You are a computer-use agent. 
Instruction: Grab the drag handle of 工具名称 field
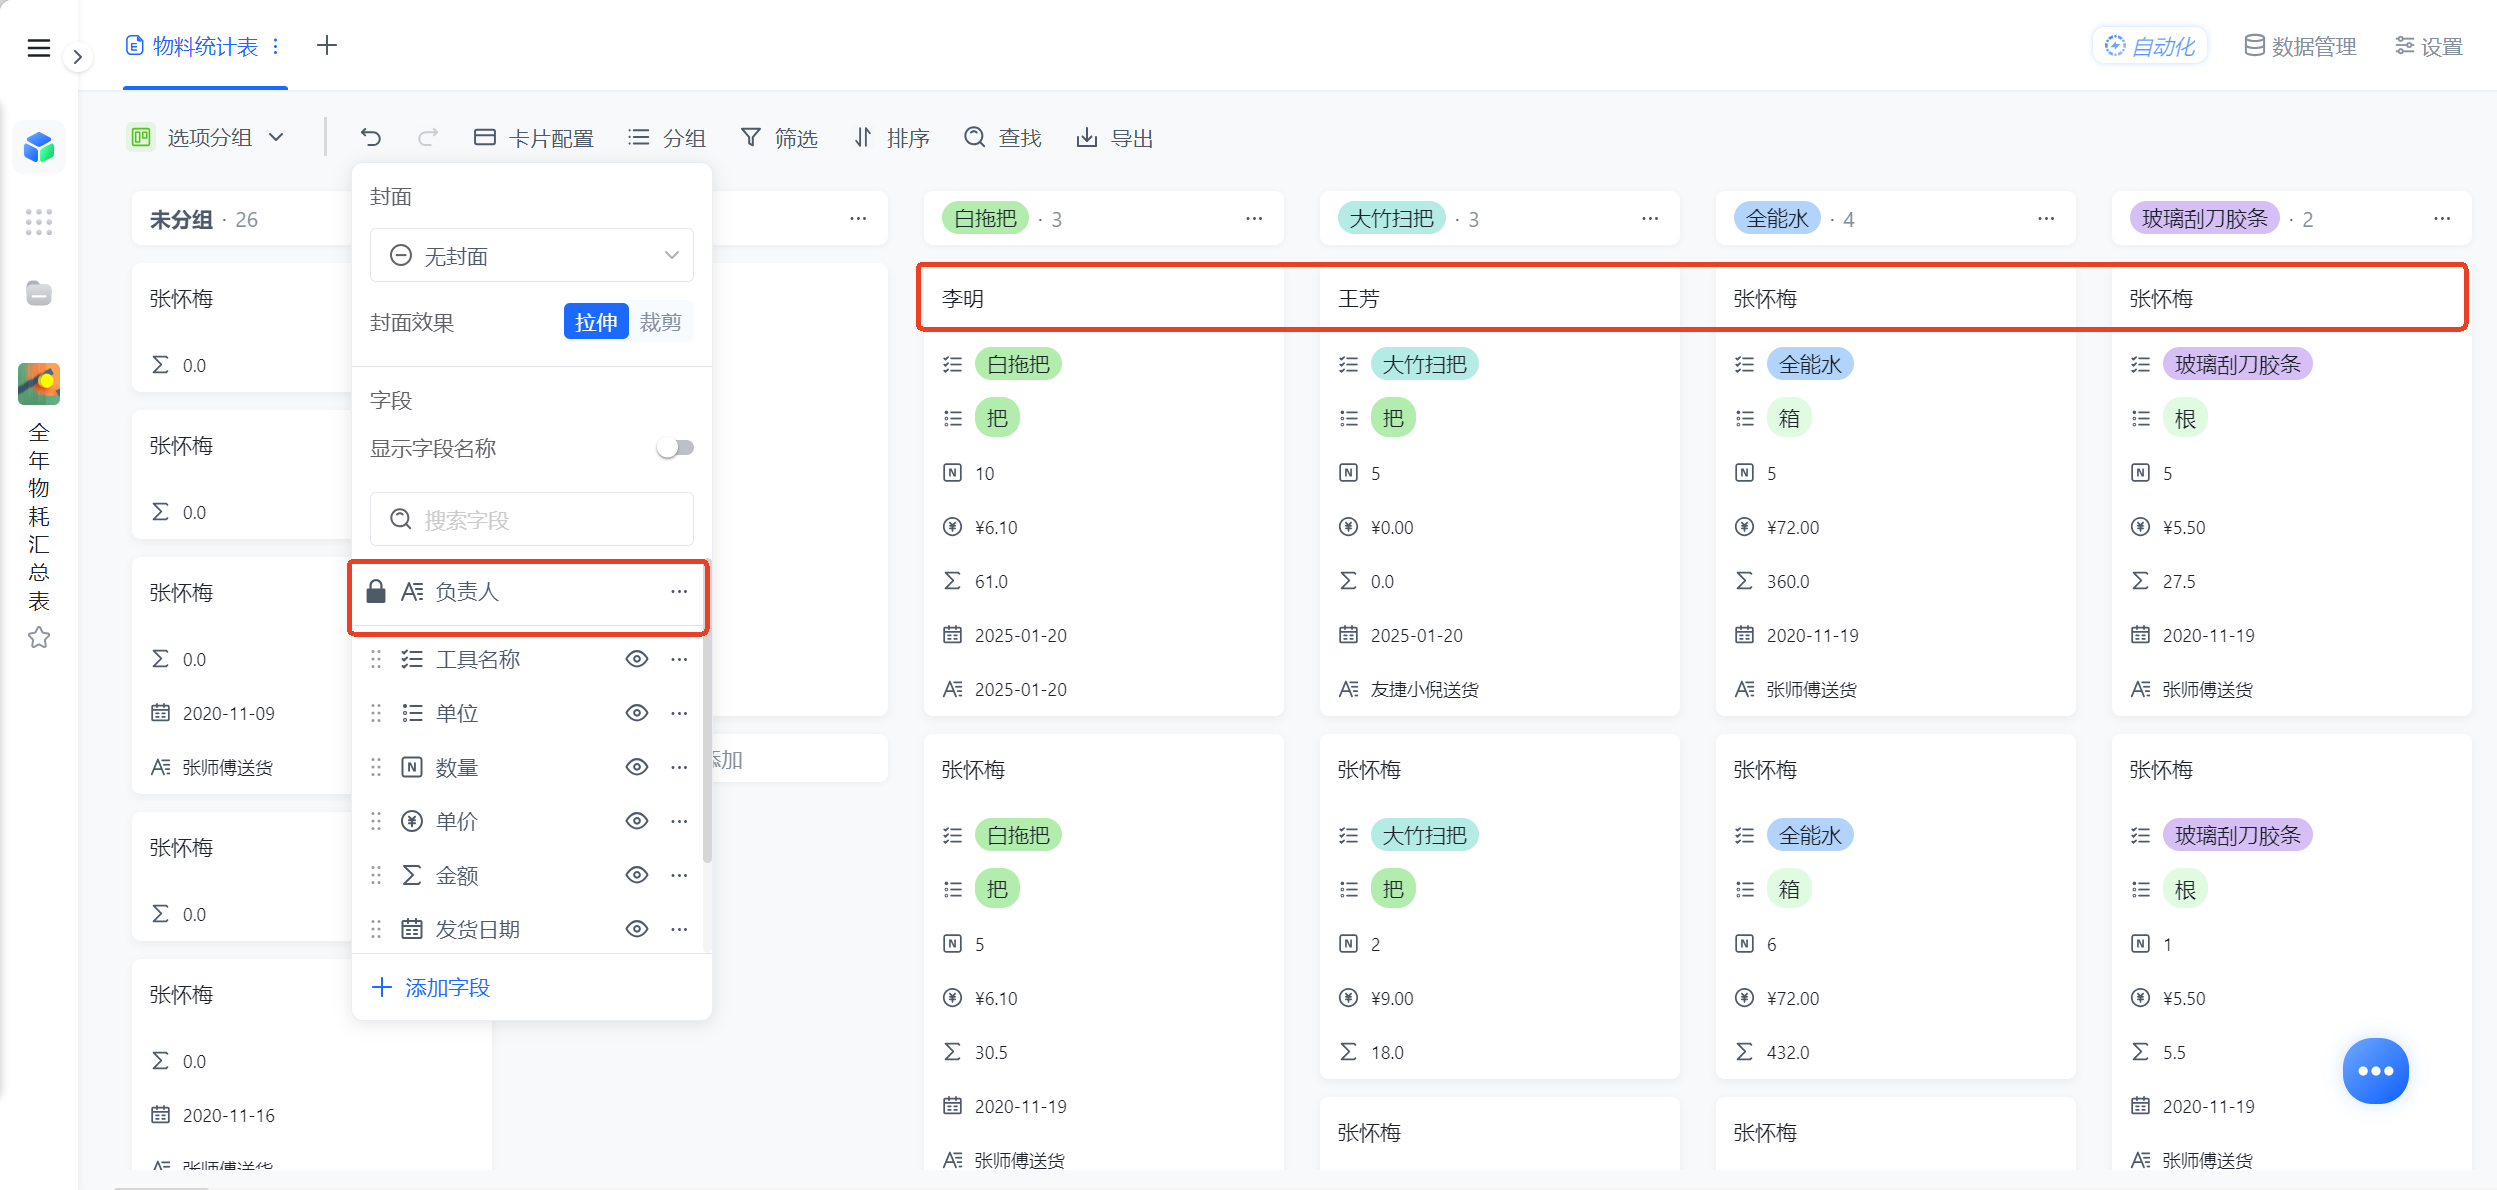click(376, 659)
